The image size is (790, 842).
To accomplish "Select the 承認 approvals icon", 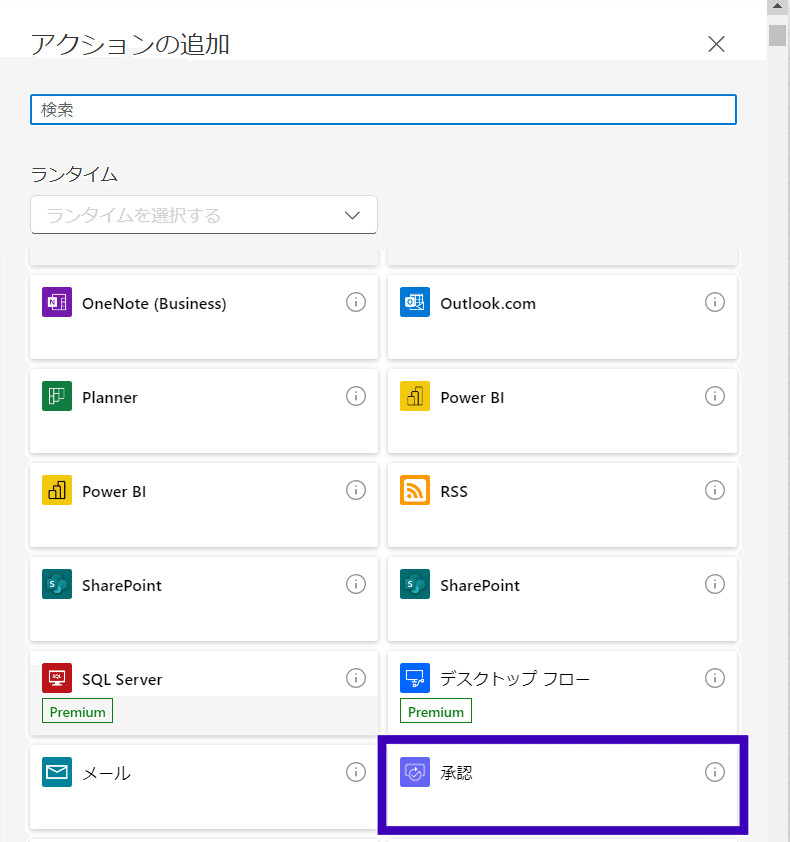I will [x=415, y=772].
